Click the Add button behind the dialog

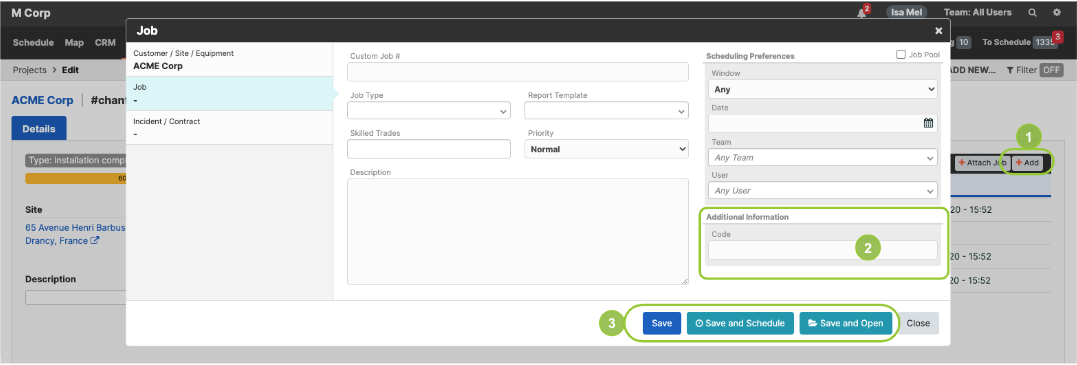1028,163
